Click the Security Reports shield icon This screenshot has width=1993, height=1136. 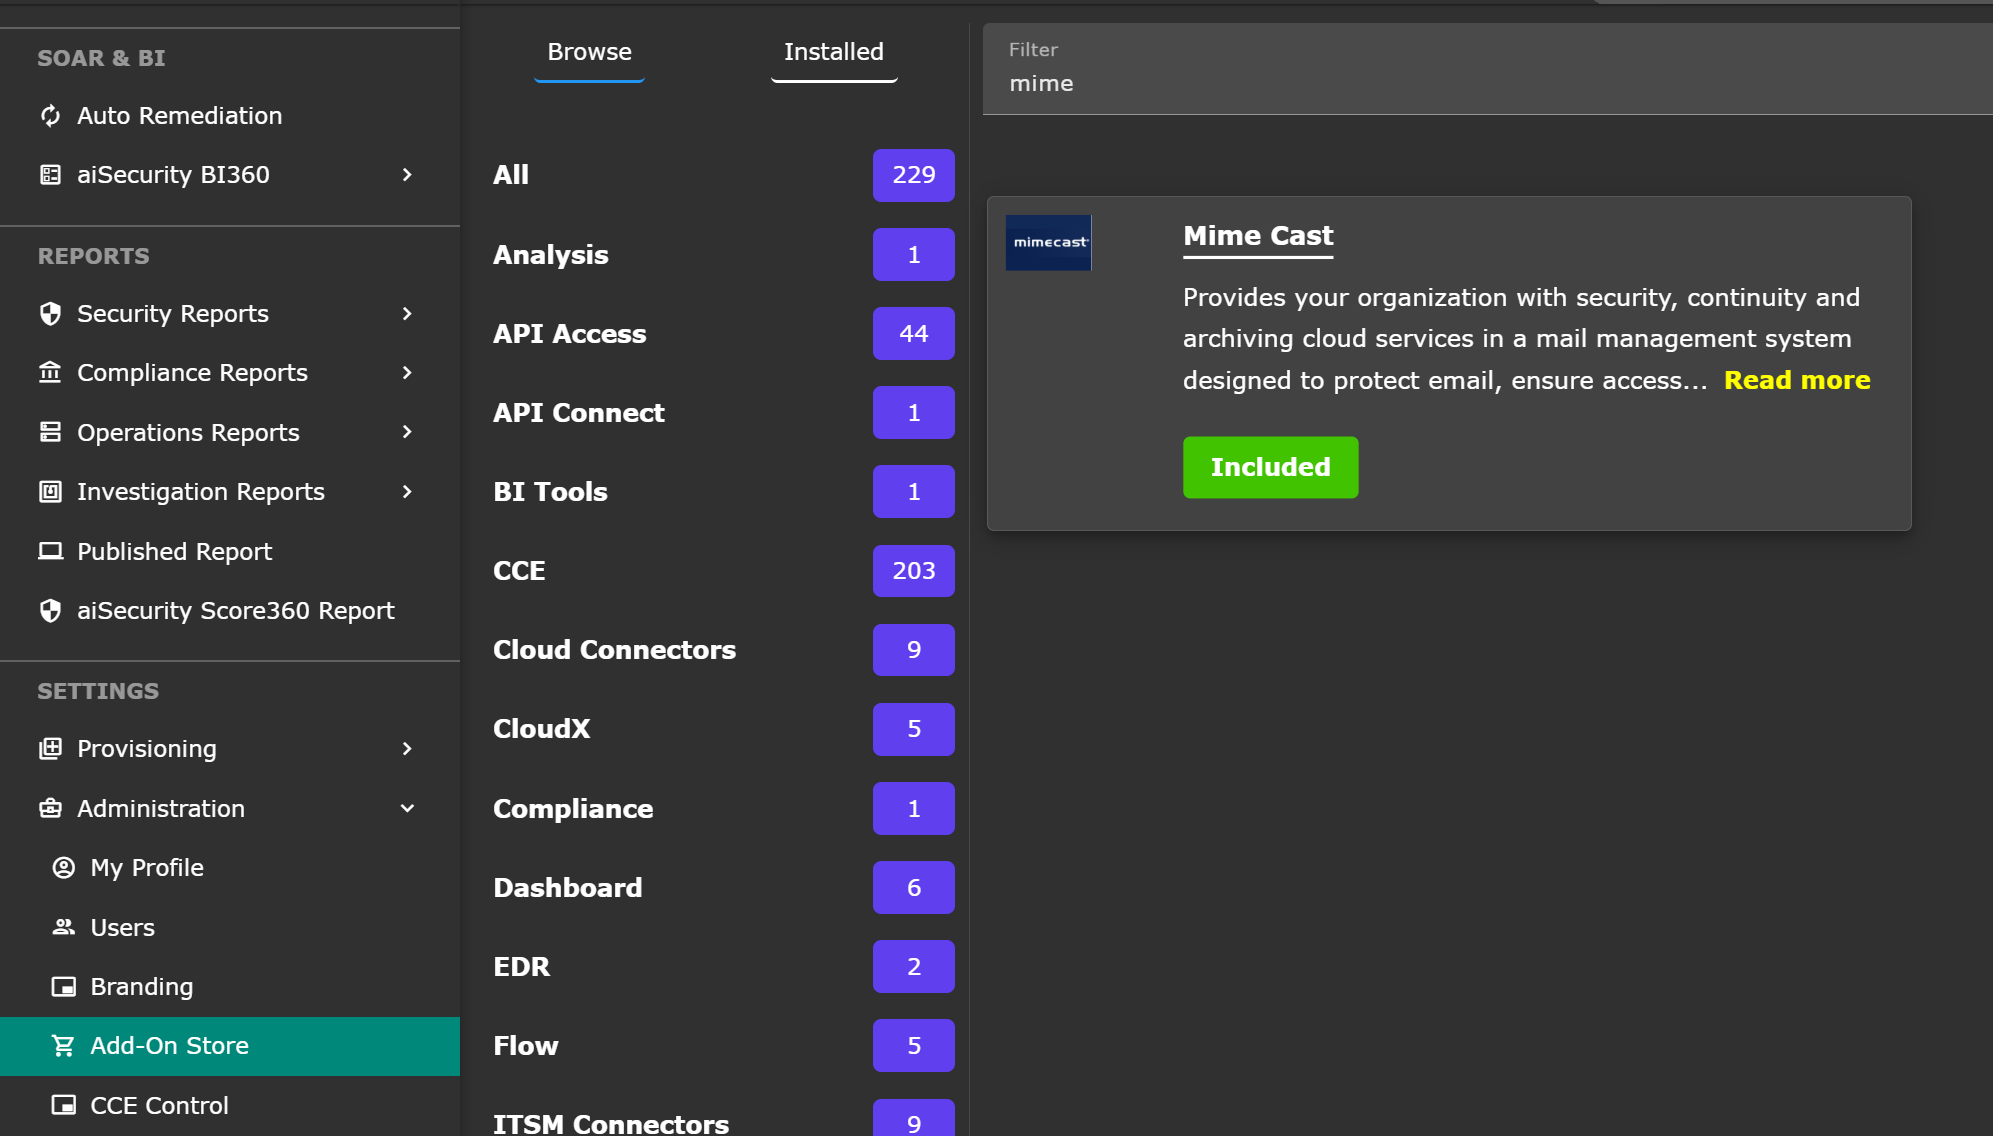[50, 314]
